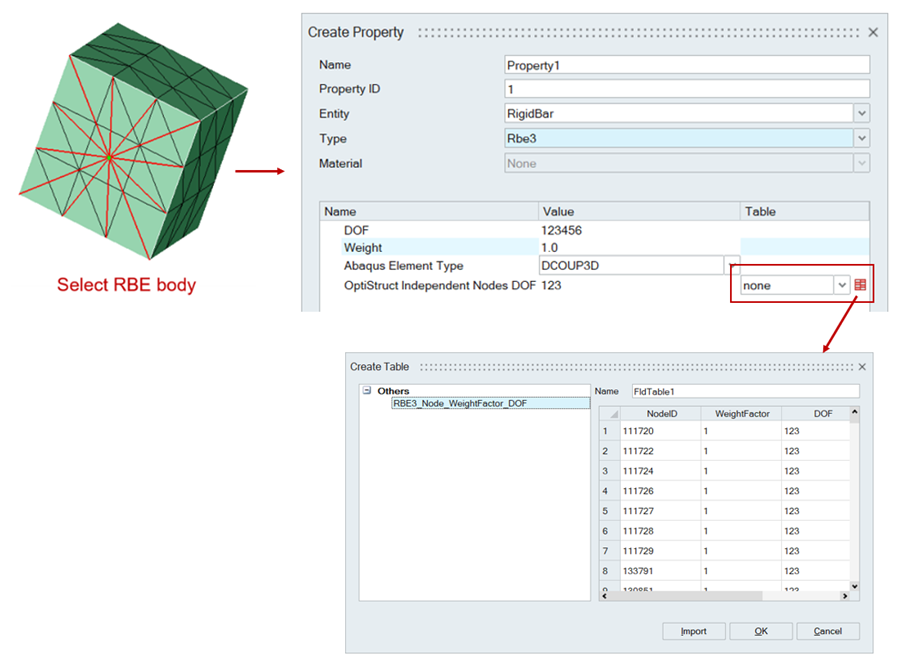Click the Name field containing Property1
The image size is (897, 660).
(x=687, y=65)
